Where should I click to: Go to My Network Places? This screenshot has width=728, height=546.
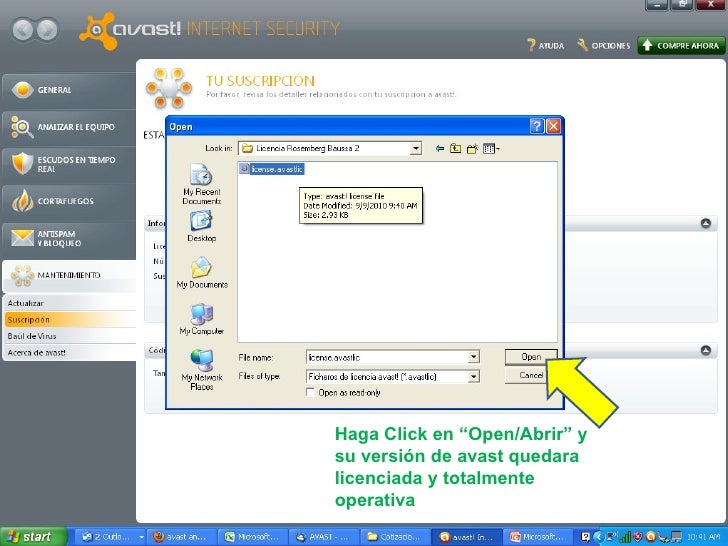click(202, 370)
